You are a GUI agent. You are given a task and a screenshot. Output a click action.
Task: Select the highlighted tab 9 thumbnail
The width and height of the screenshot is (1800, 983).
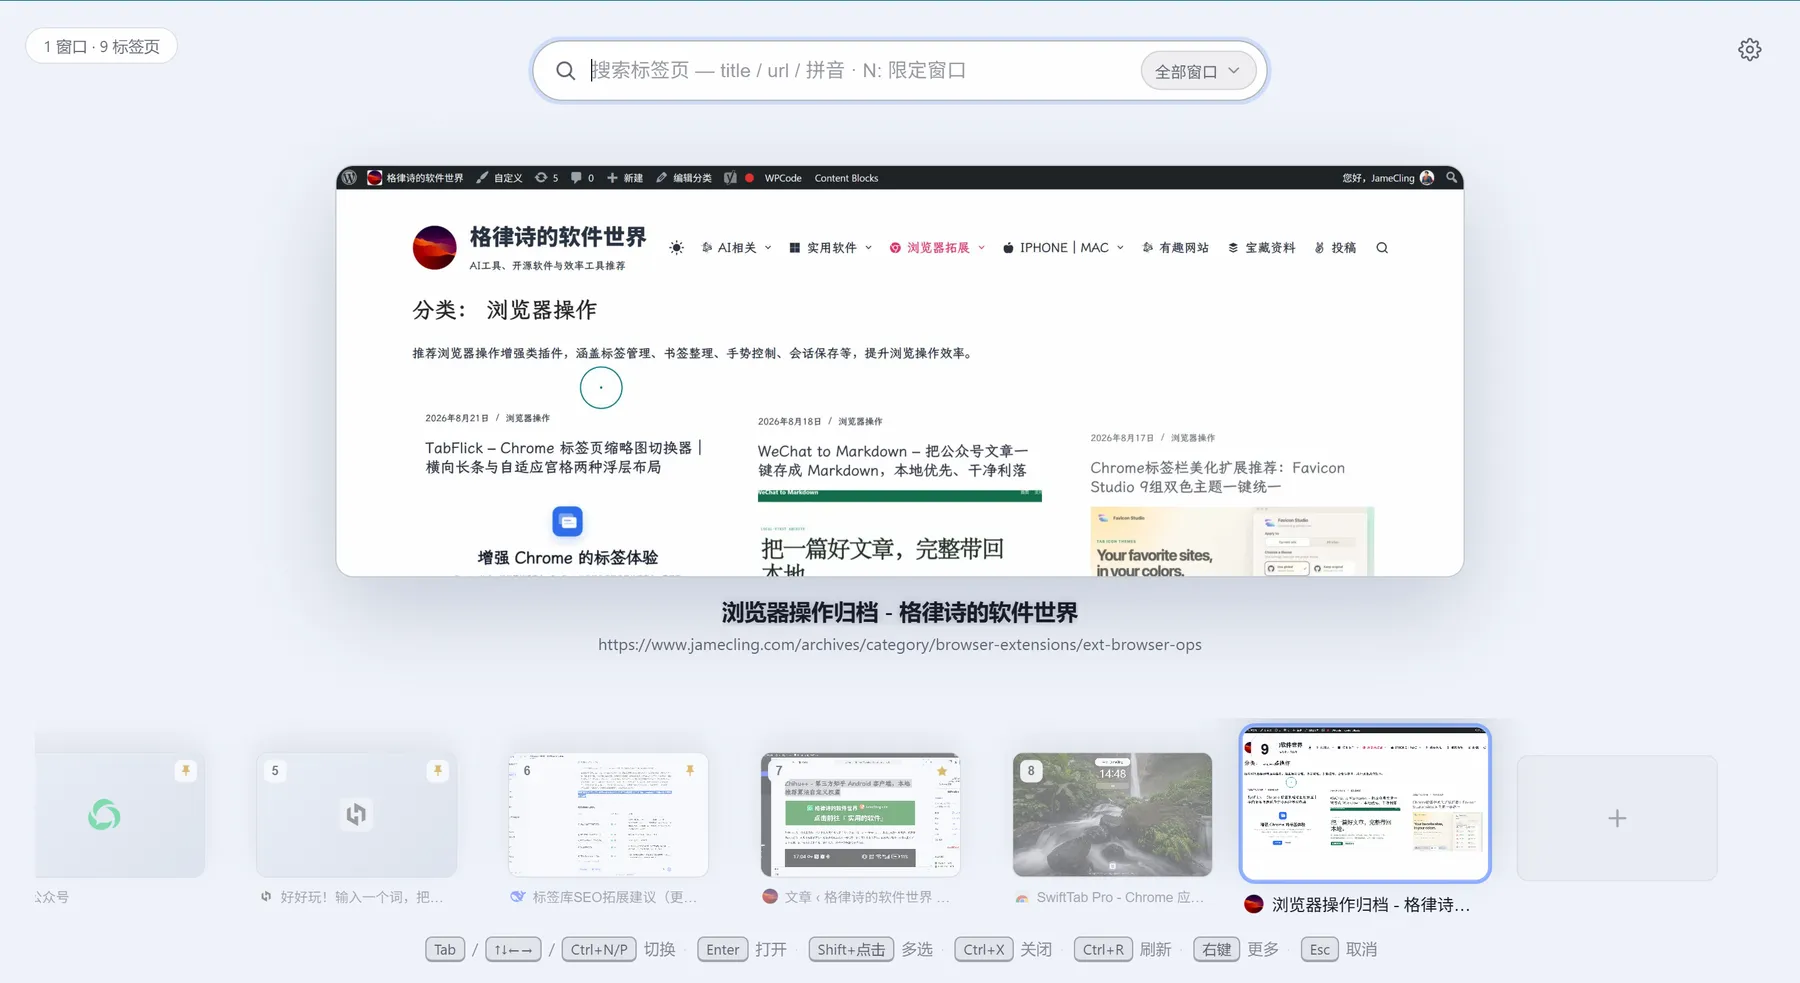pos(1365,804)
